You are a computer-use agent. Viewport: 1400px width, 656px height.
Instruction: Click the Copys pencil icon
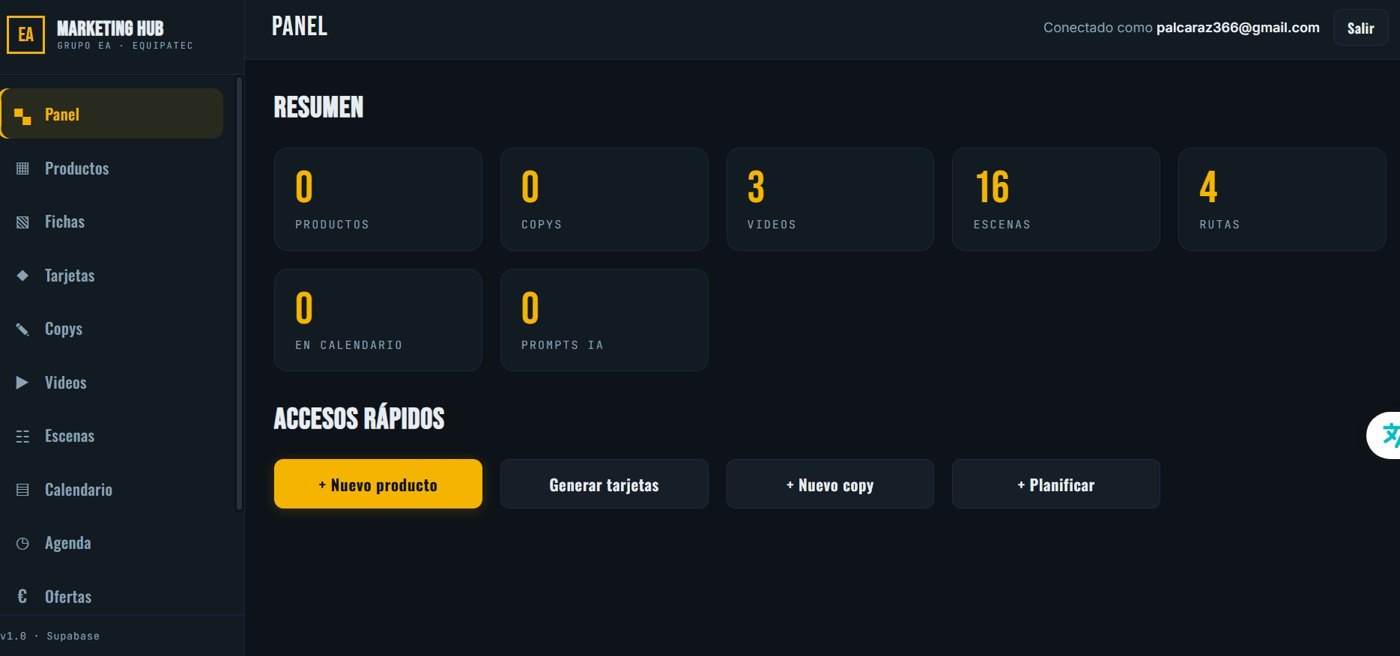point(22,329)
